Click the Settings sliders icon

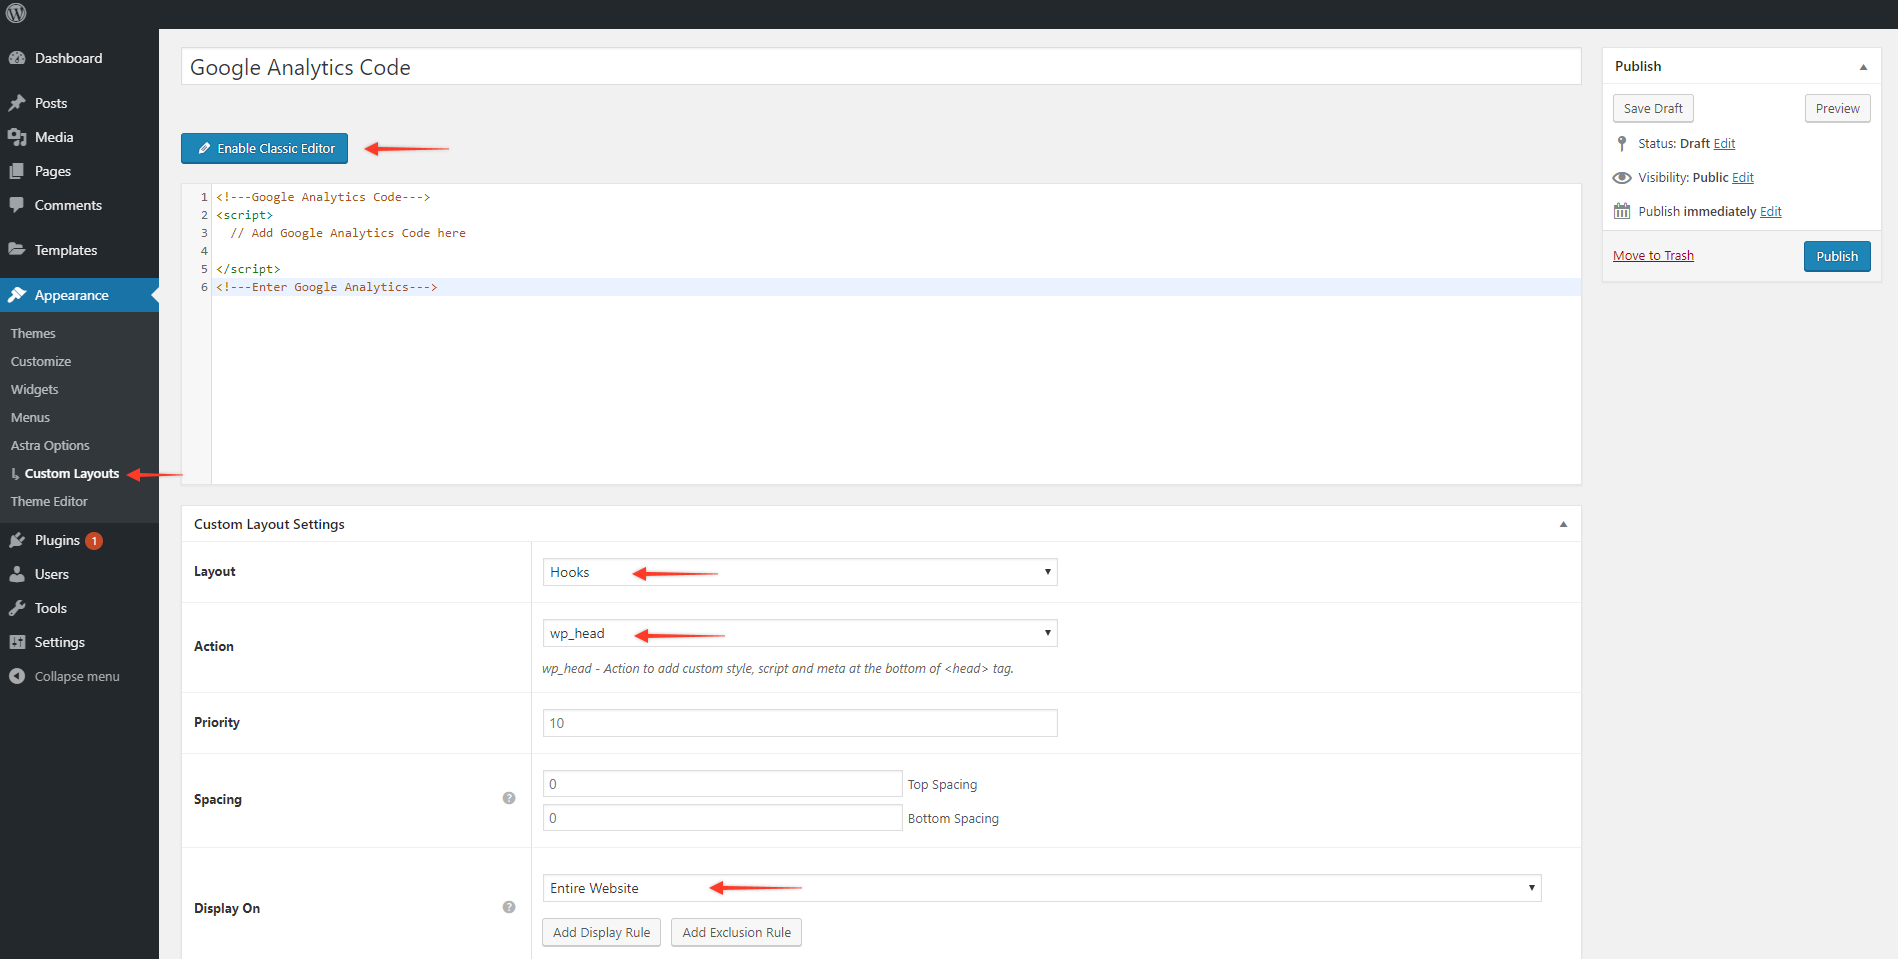tap(17, 642)
